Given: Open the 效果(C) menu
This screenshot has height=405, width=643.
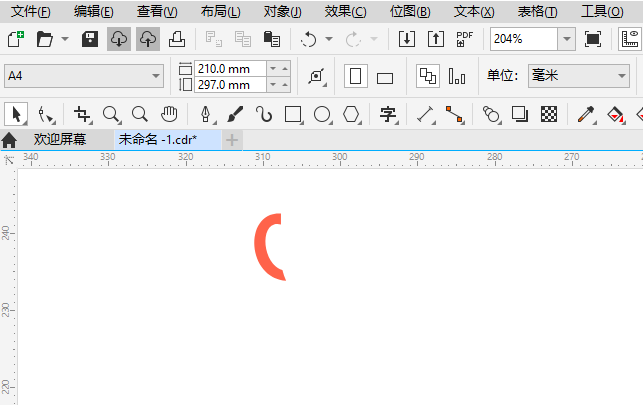Looking at the screenshot, I should pyautogui.click(x=346, y=11).
